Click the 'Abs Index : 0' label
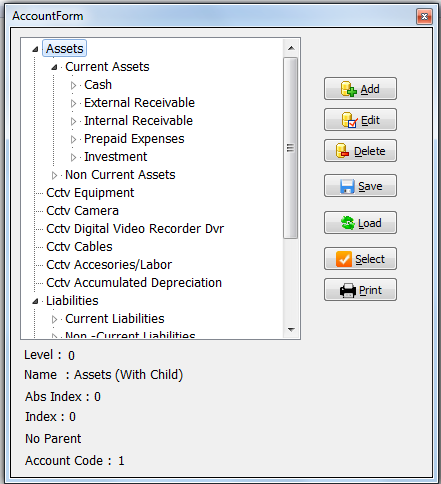Viewport: 441px width, 484px height. [x=63, y=397]
